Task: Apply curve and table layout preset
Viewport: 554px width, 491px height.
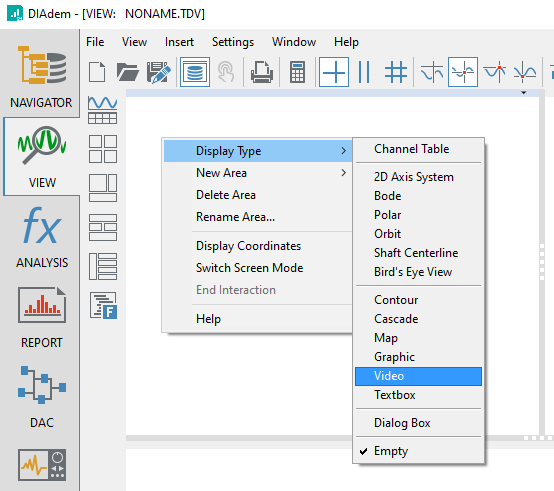Action: point(102,110)
